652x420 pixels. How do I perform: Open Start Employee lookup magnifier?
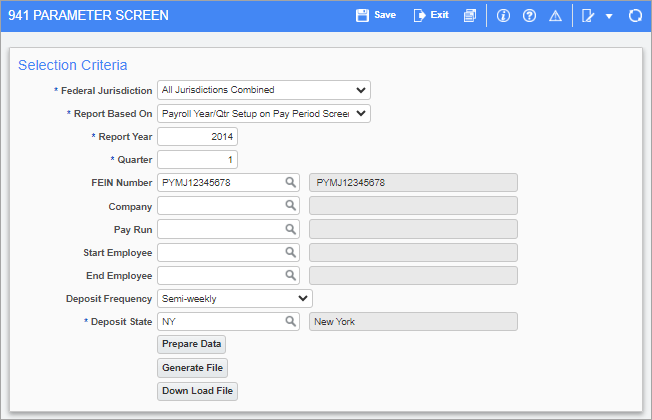(291, 252)
